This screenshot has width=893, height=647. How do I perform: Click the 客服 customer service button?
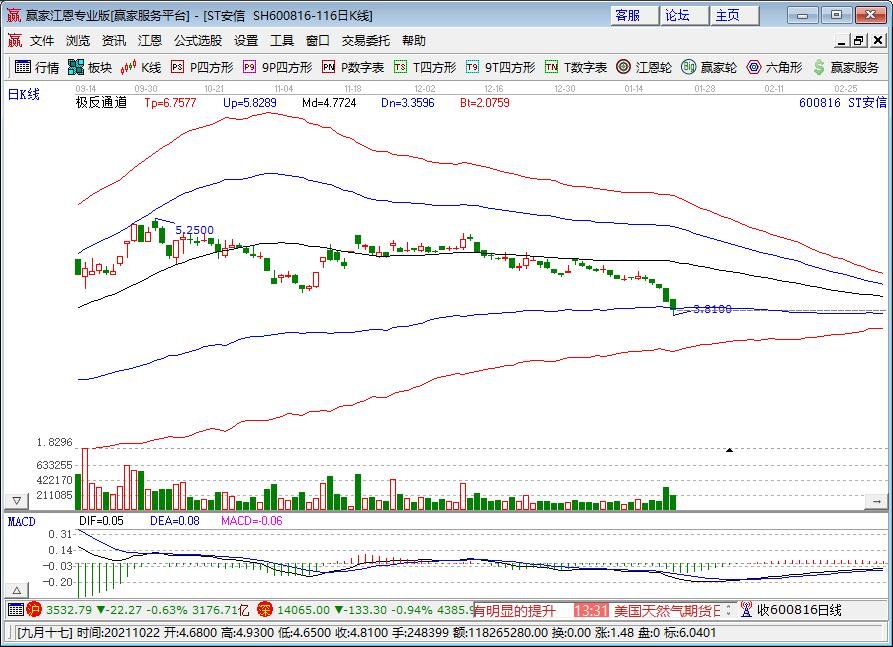click(x=634, y=15)
